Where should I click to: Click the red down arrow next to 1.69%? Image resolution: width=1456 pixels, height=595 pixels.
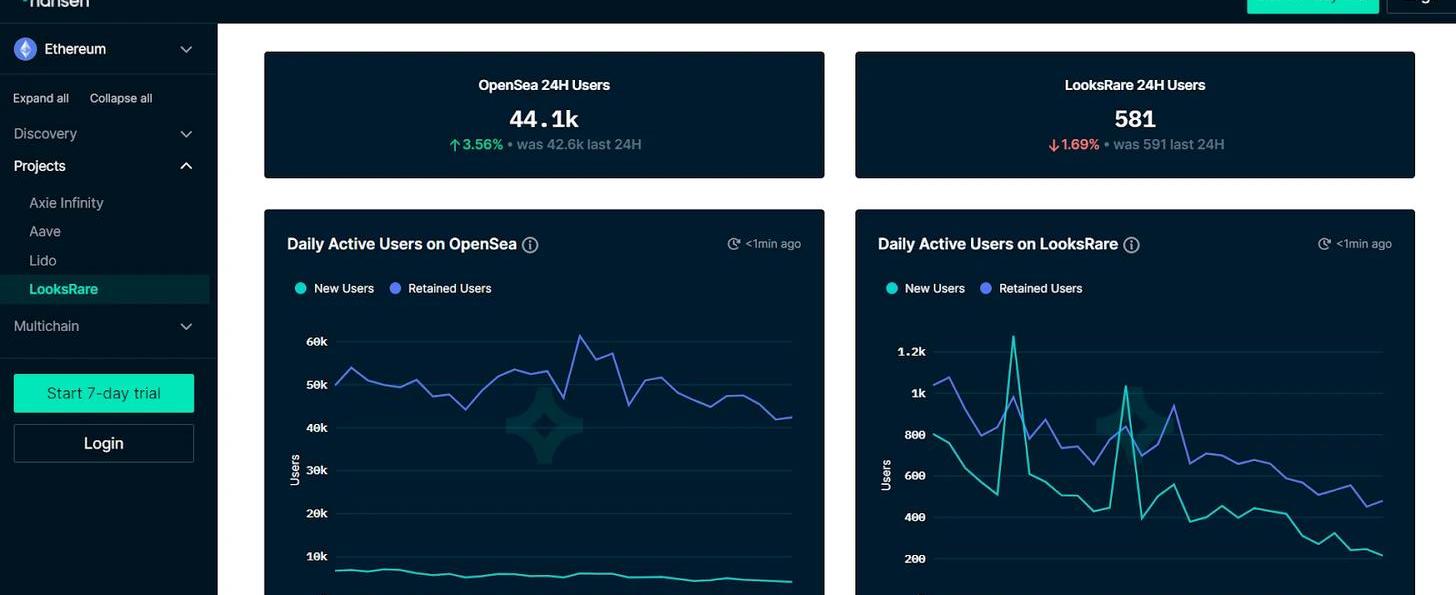click(x=1053, y=145)
